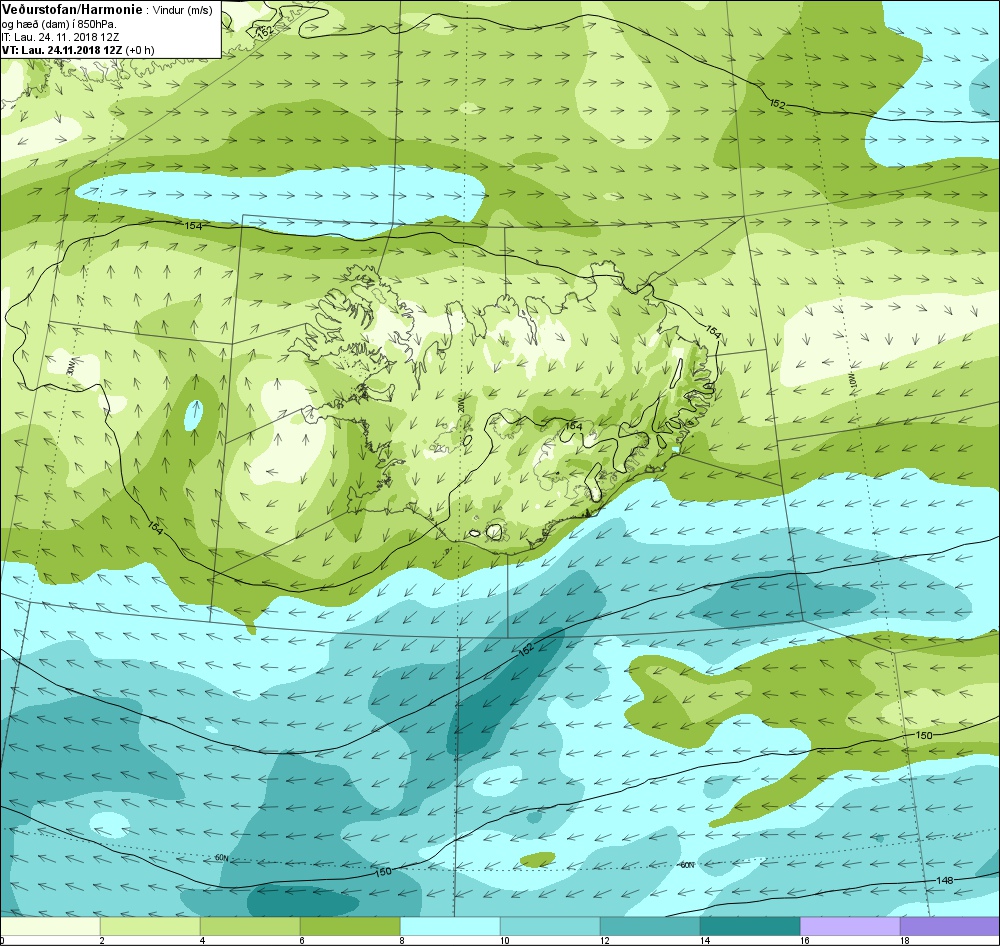Screen dimensions: 1000x946
Task: Pick the 8–10 m/s pale cyan legend swatch
Action: (450, 926)
